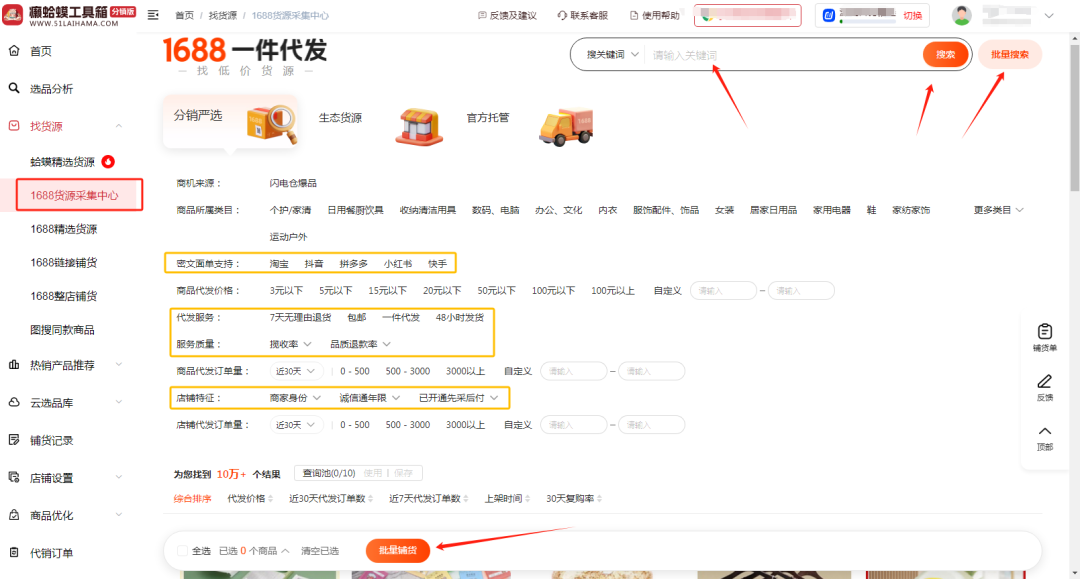Toggle the 48小时发货 service filter
1080x581 pixels.
459,317
